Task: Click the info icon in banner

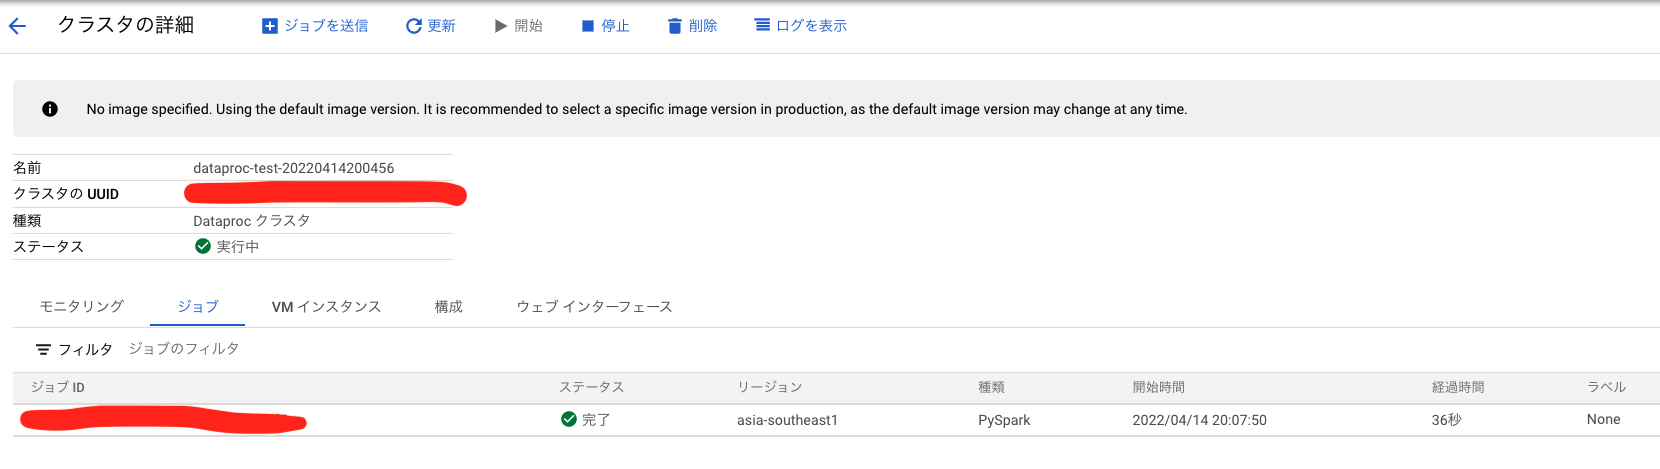Action: (50, 109)
